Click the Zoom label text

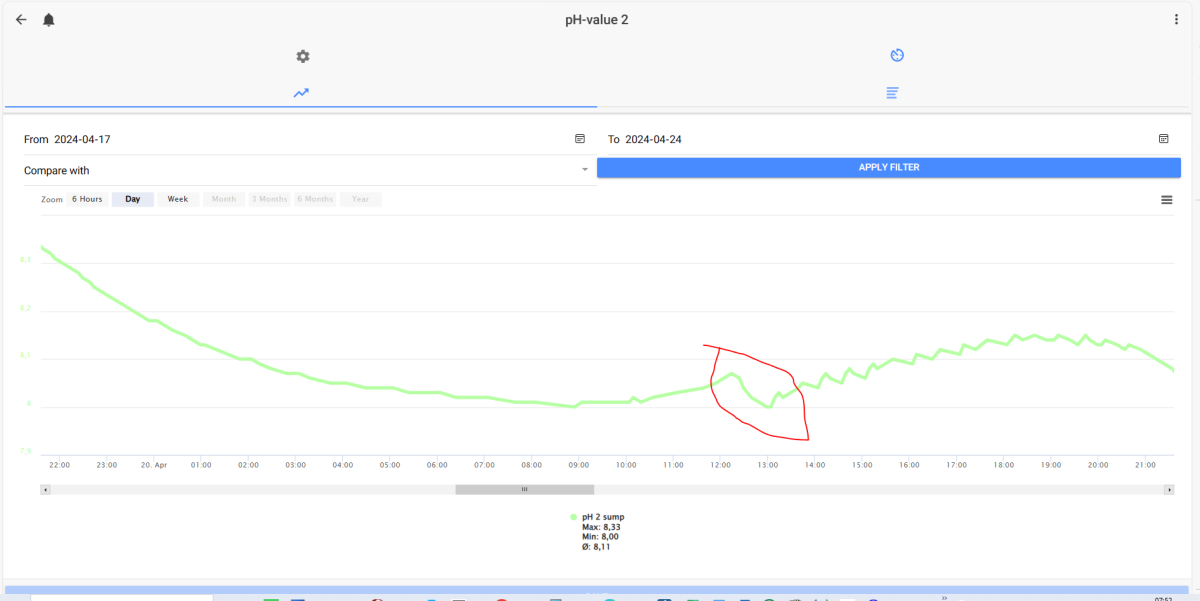pyautogui.click(x=52, y=200)
